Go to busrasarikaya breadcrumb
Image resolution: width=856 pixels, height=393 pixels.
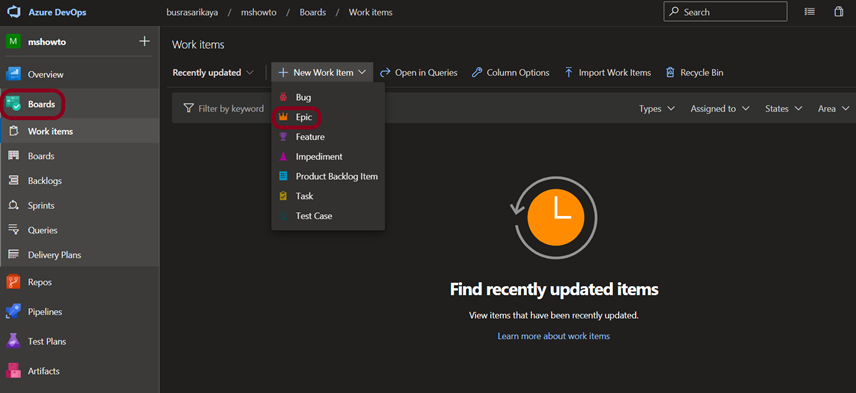click(192, 12)
